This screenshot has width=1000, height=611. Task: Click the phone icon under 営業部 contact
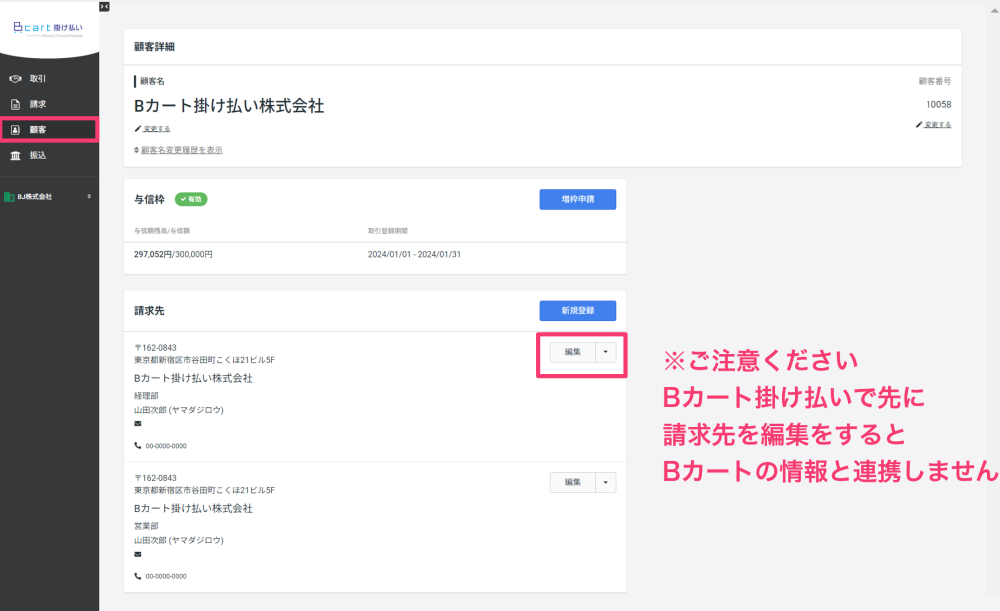click(138, 576)
